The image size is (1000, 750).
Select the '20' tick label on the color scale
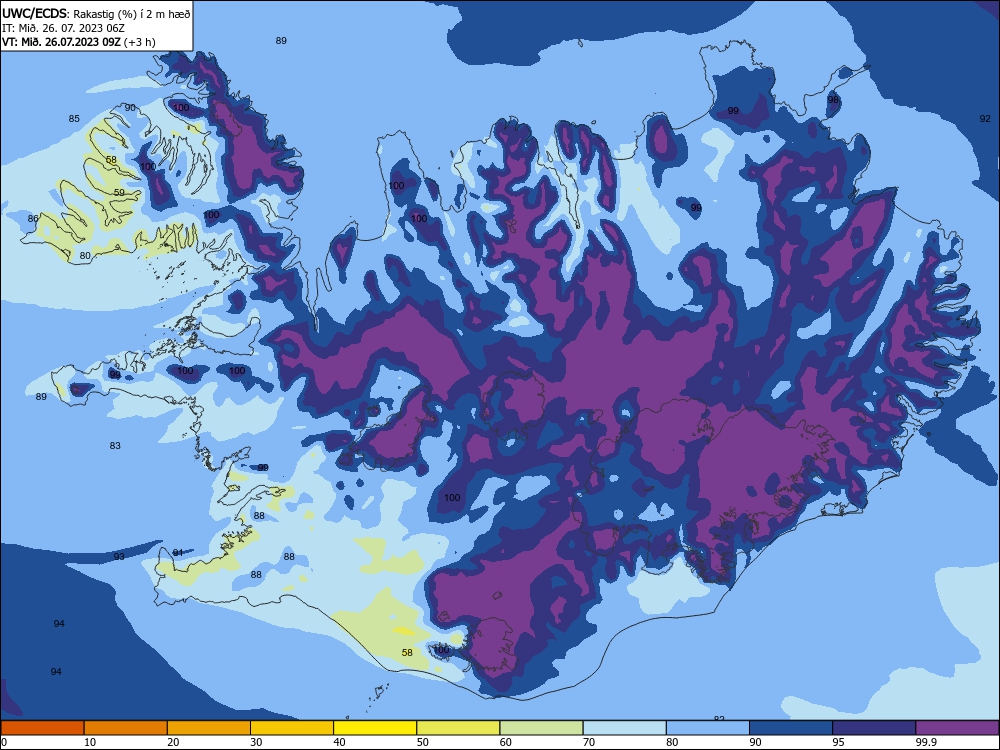(x=173, y=742)
